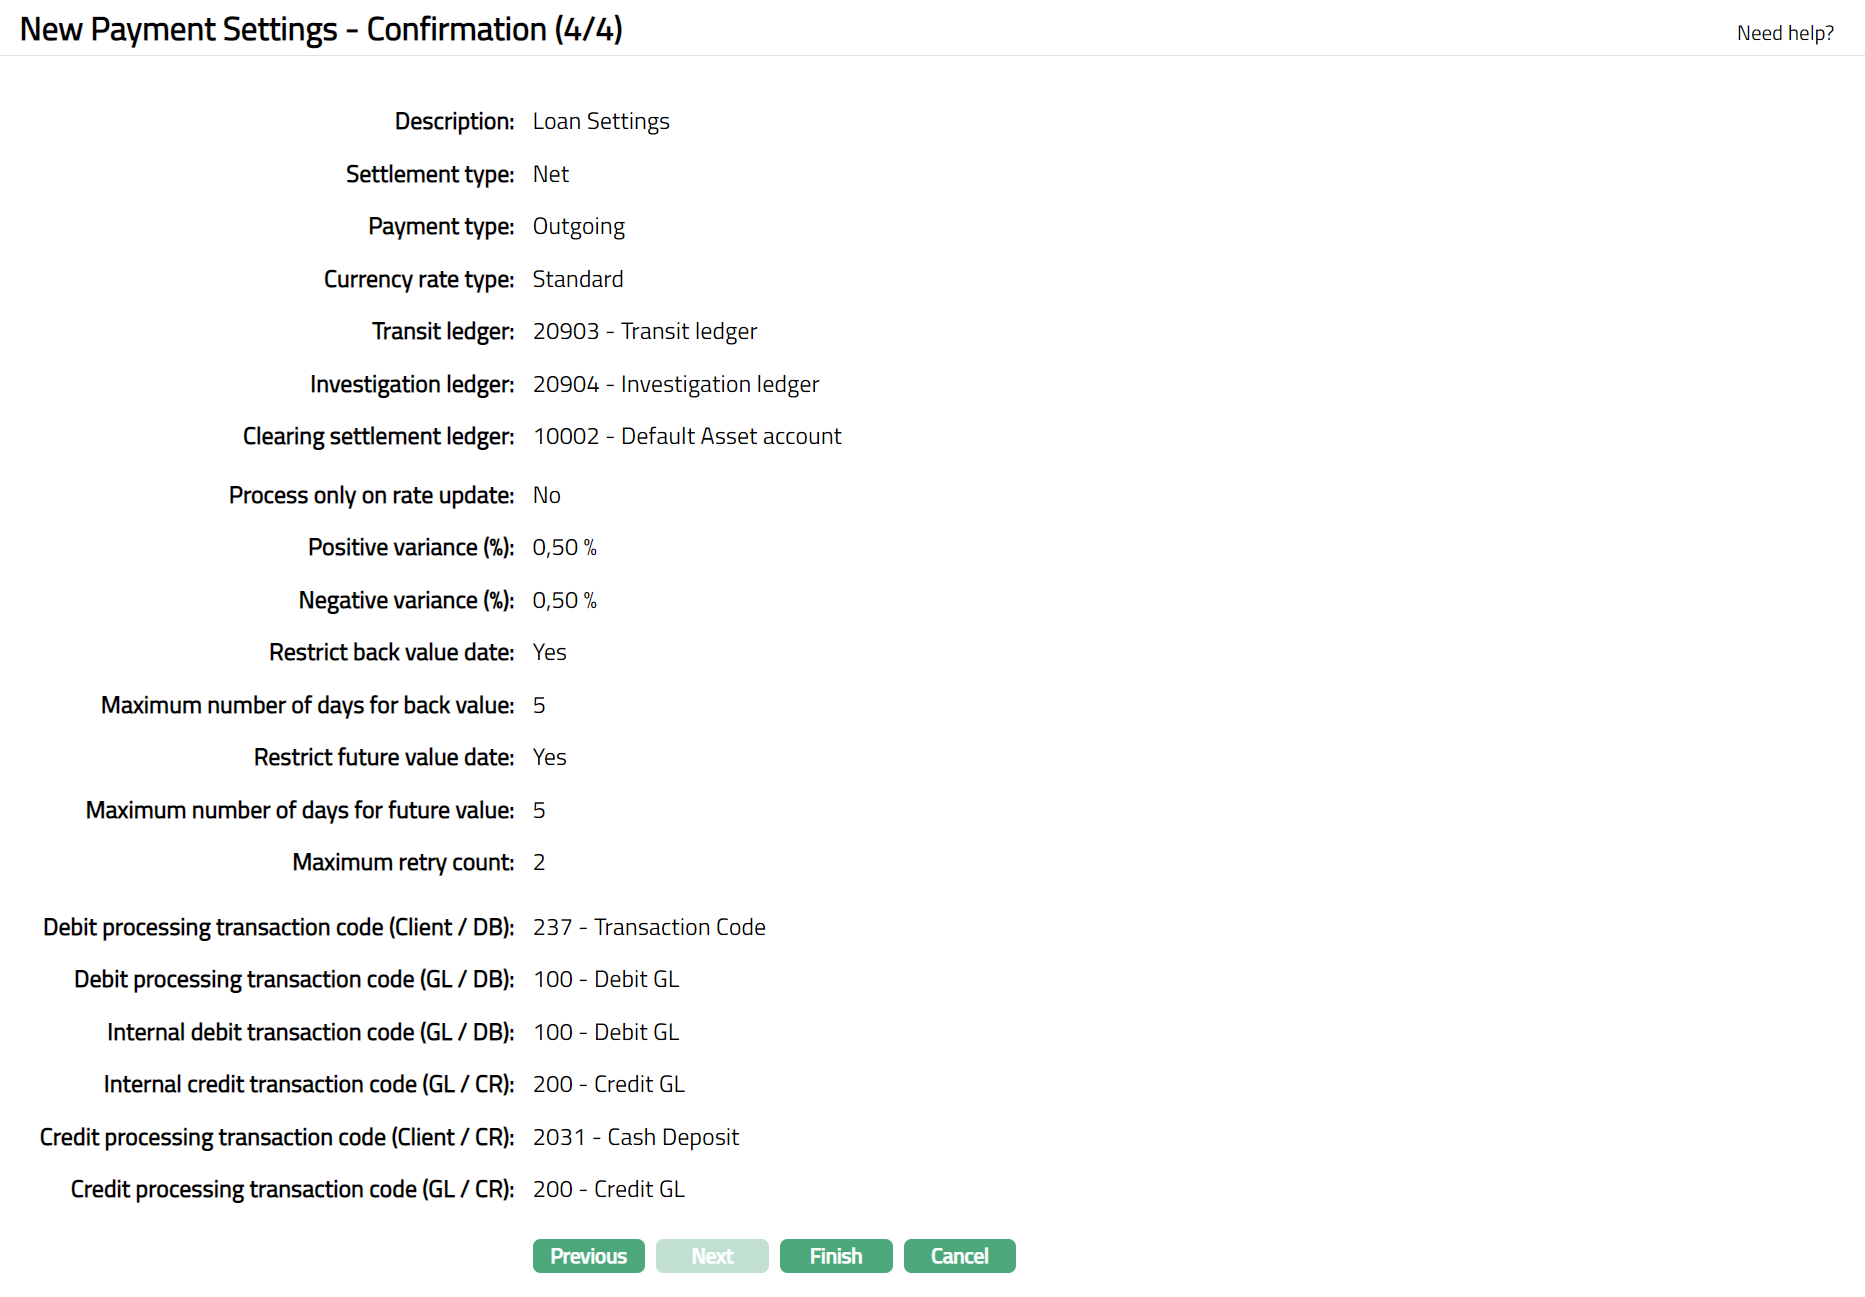This screenshot has height=1297, width=1865.
Task: Click the 20904 - Investigation ledger value
Action: tap(675, 384)
